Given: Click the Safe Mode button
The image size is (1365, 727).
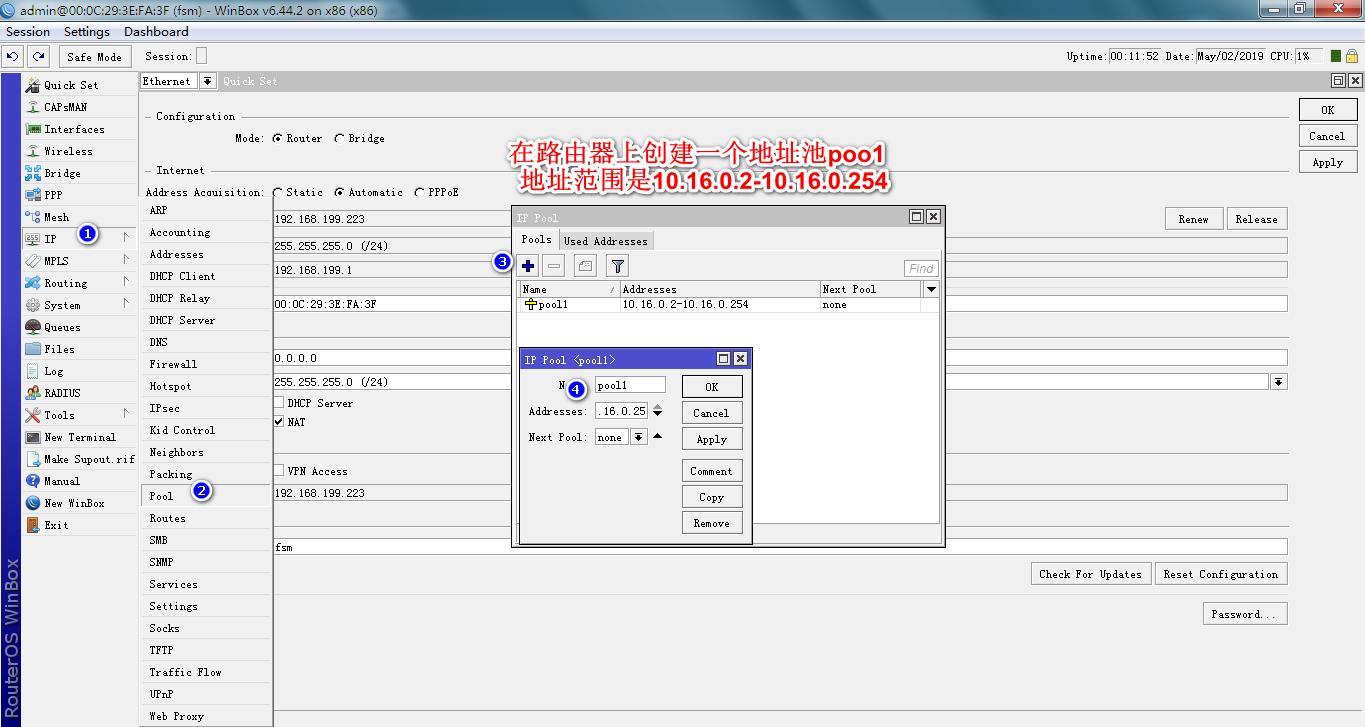Looking at the screenshot, I should coord(94,57).
